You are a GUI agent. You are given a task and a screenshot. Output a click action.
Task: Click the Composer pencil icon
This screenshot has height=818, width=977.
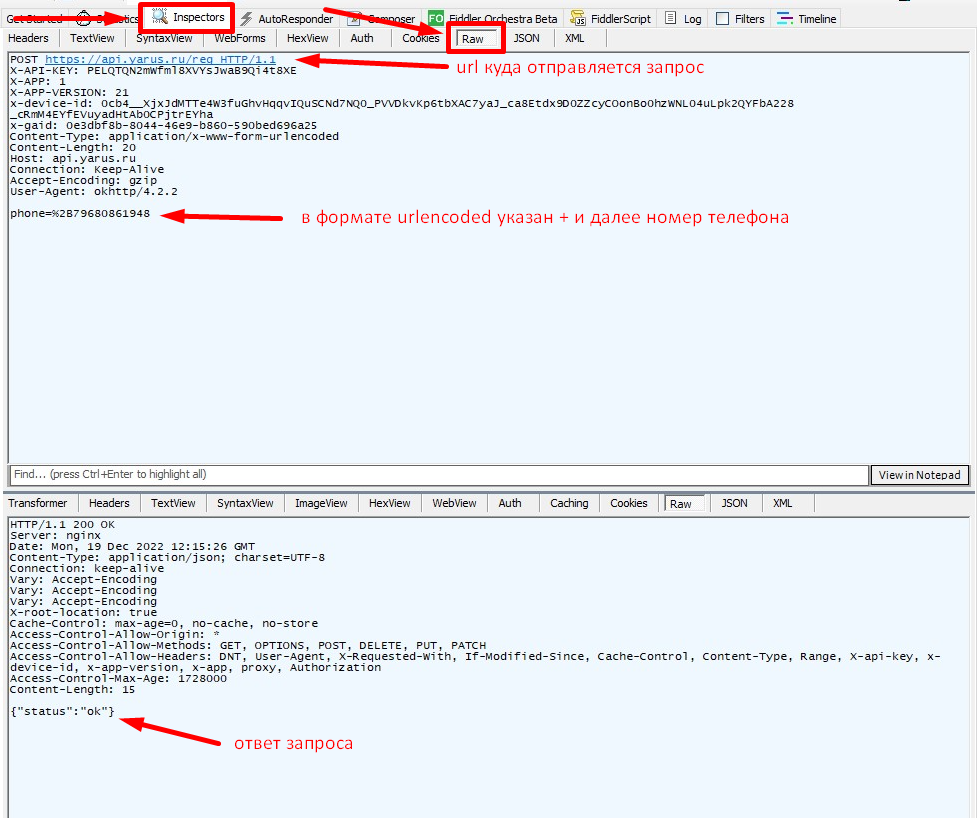(x=354, y=19)
